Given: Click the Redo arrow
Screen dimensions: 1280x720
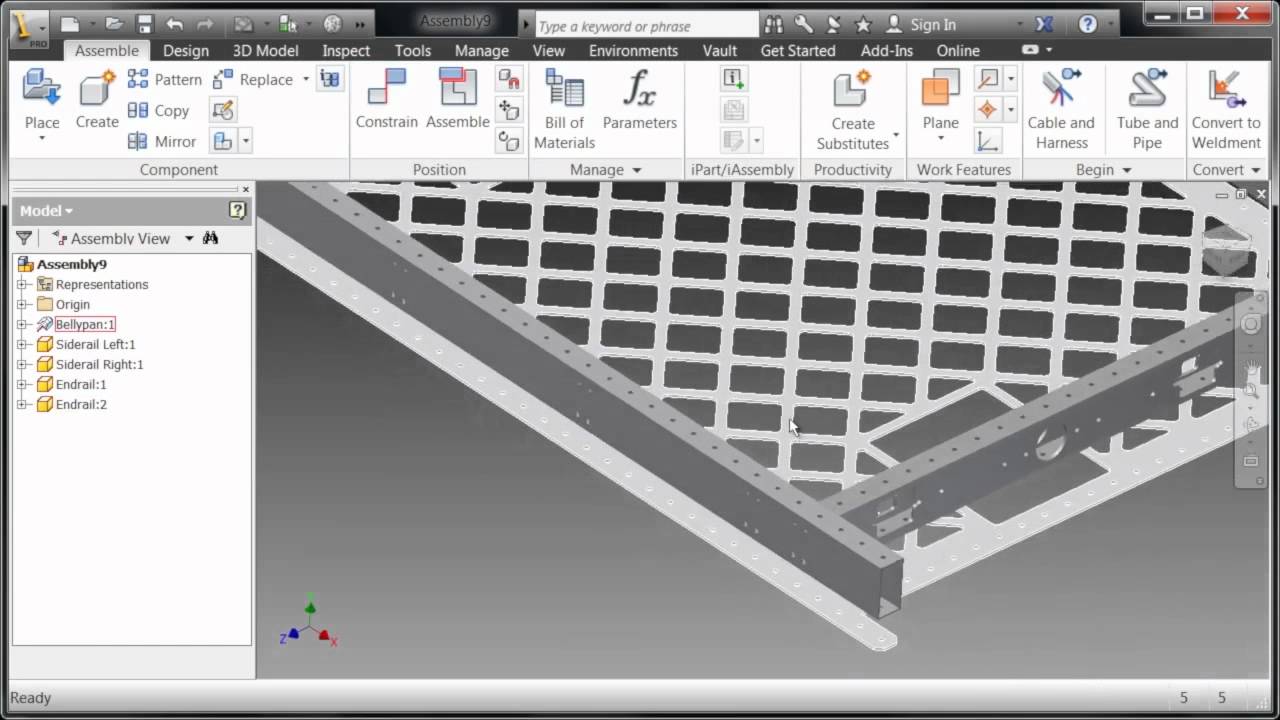Looking at the screenshot, I should tap(205, 24).
